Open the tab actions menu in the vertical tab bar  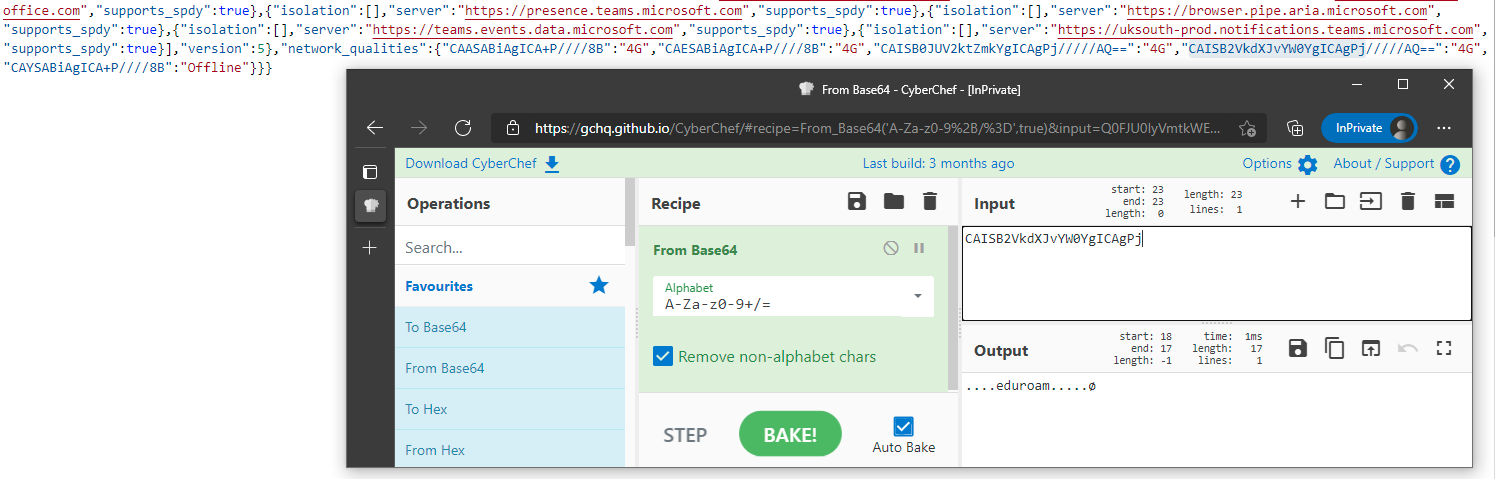(370, 172)
